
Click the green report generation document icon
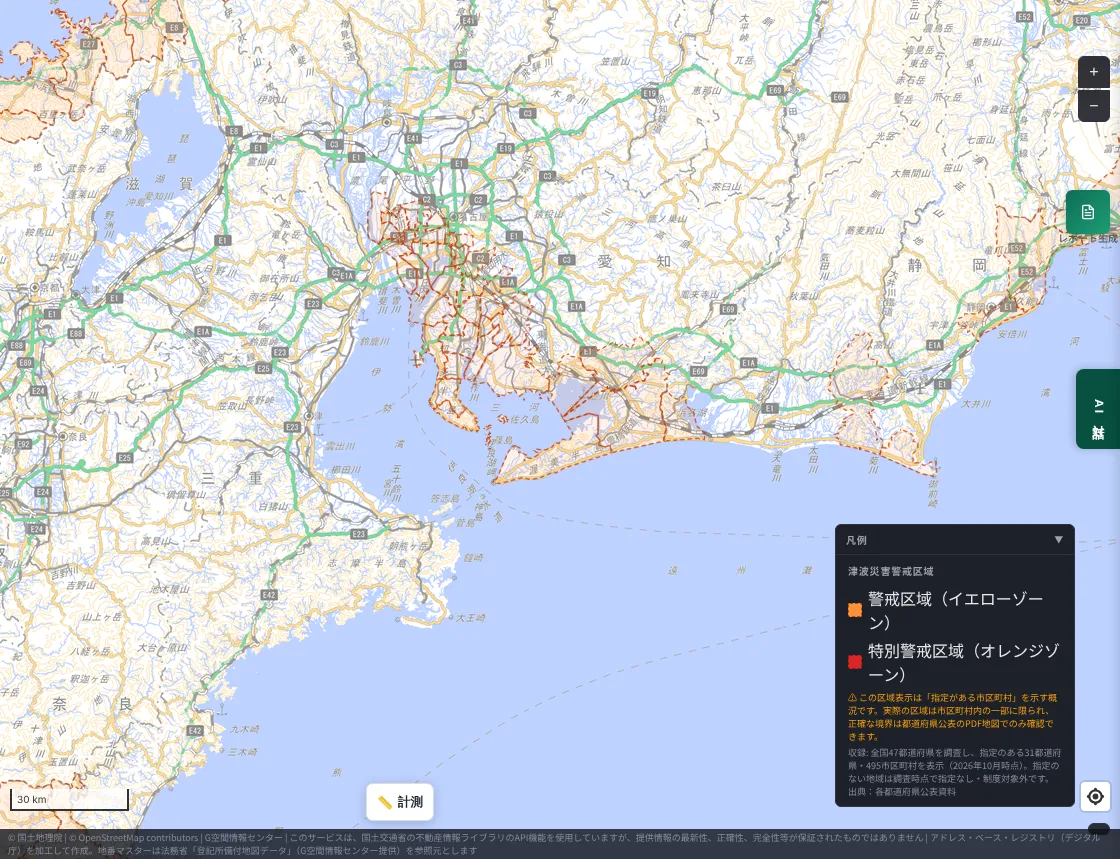point(1087,212)
